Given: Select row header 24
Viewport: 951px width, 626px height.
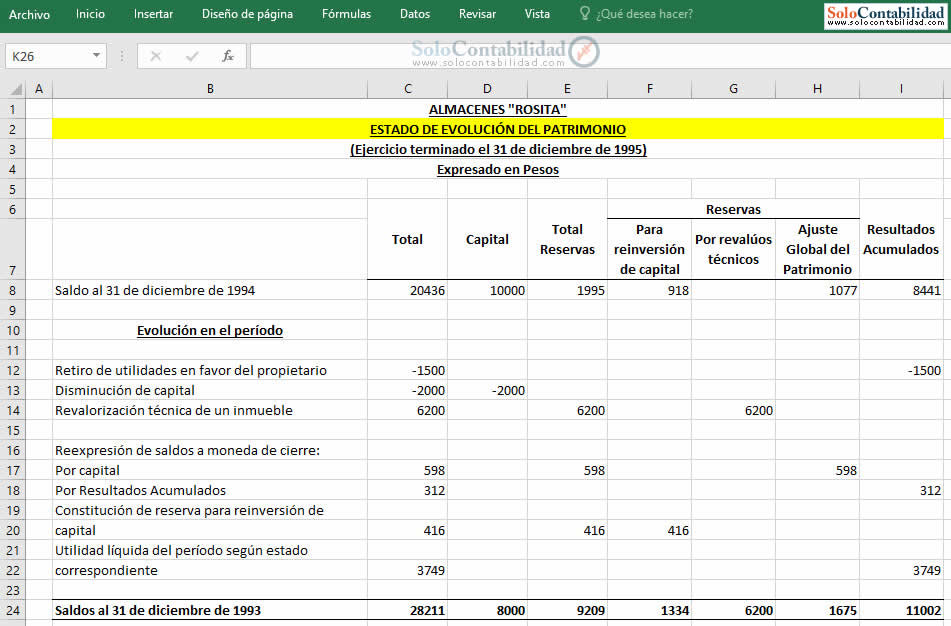Looking at the screenshot, I should 13,610.
